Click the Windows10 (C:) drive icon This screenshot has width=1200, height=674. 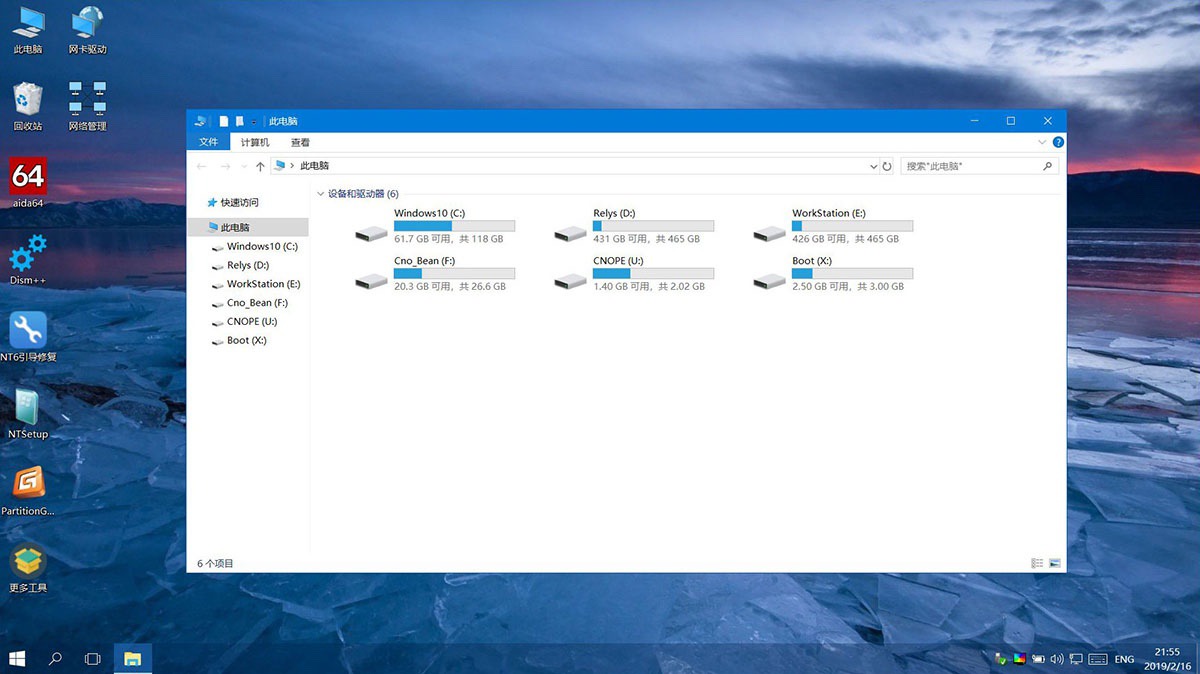click(372, 233)
